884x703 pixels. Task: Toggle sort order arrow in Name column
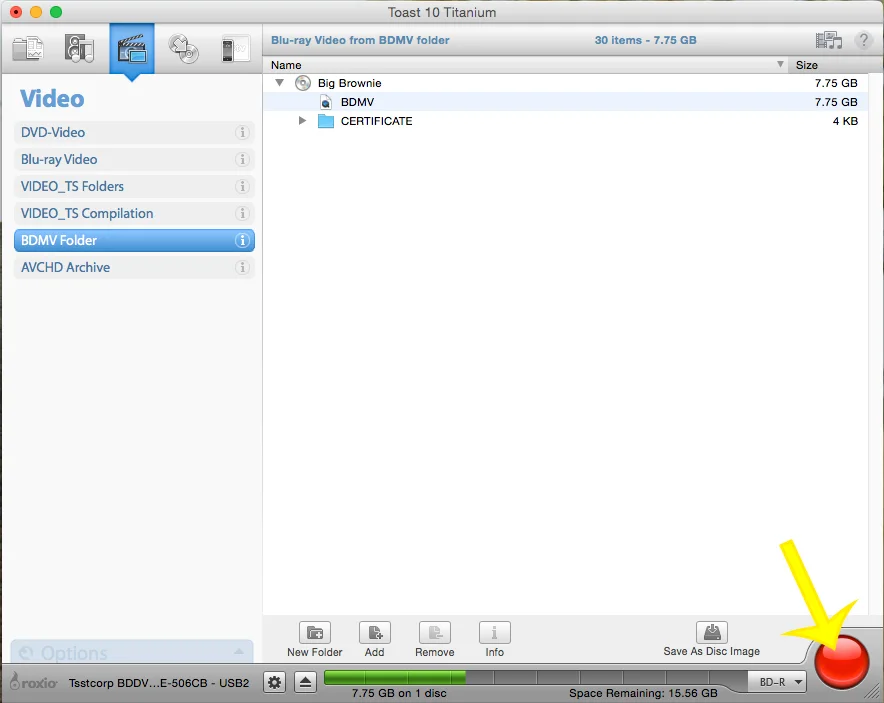coord(780,64)
